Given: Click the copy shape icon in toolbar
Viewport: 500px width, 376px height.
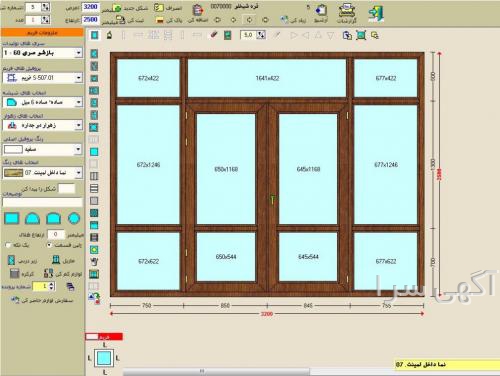Looking at the screenshot, I should [x=347, y=35].
